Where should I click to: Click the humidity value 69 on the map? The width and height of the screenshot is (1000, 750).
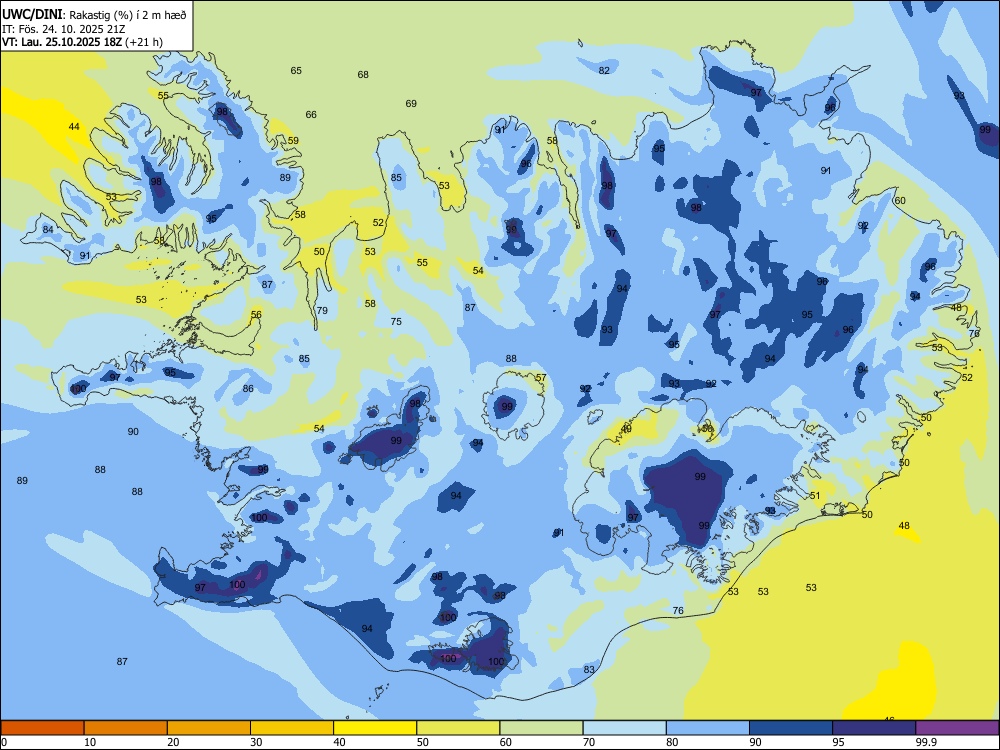tap(411, 103)
